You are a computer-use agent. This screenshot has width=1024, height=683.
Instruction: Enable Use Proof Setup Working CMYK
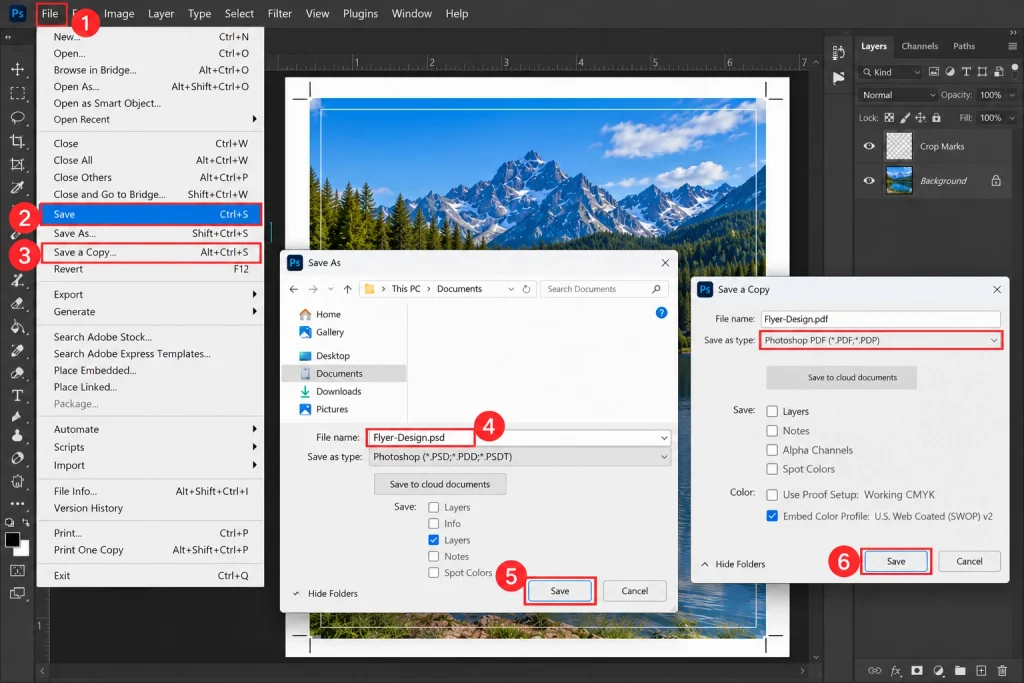(772, 495)
